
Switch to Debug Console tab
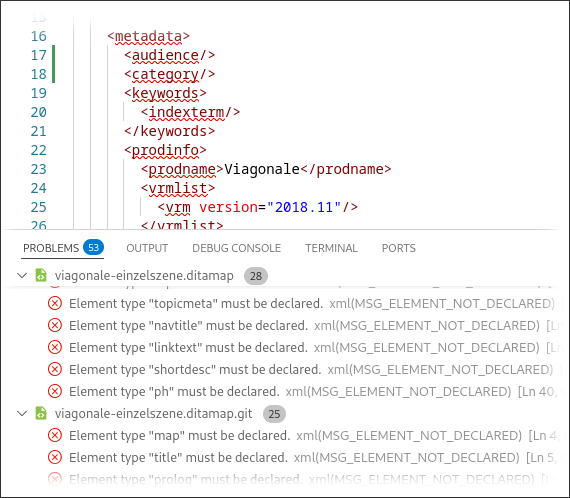pos(236,248)
